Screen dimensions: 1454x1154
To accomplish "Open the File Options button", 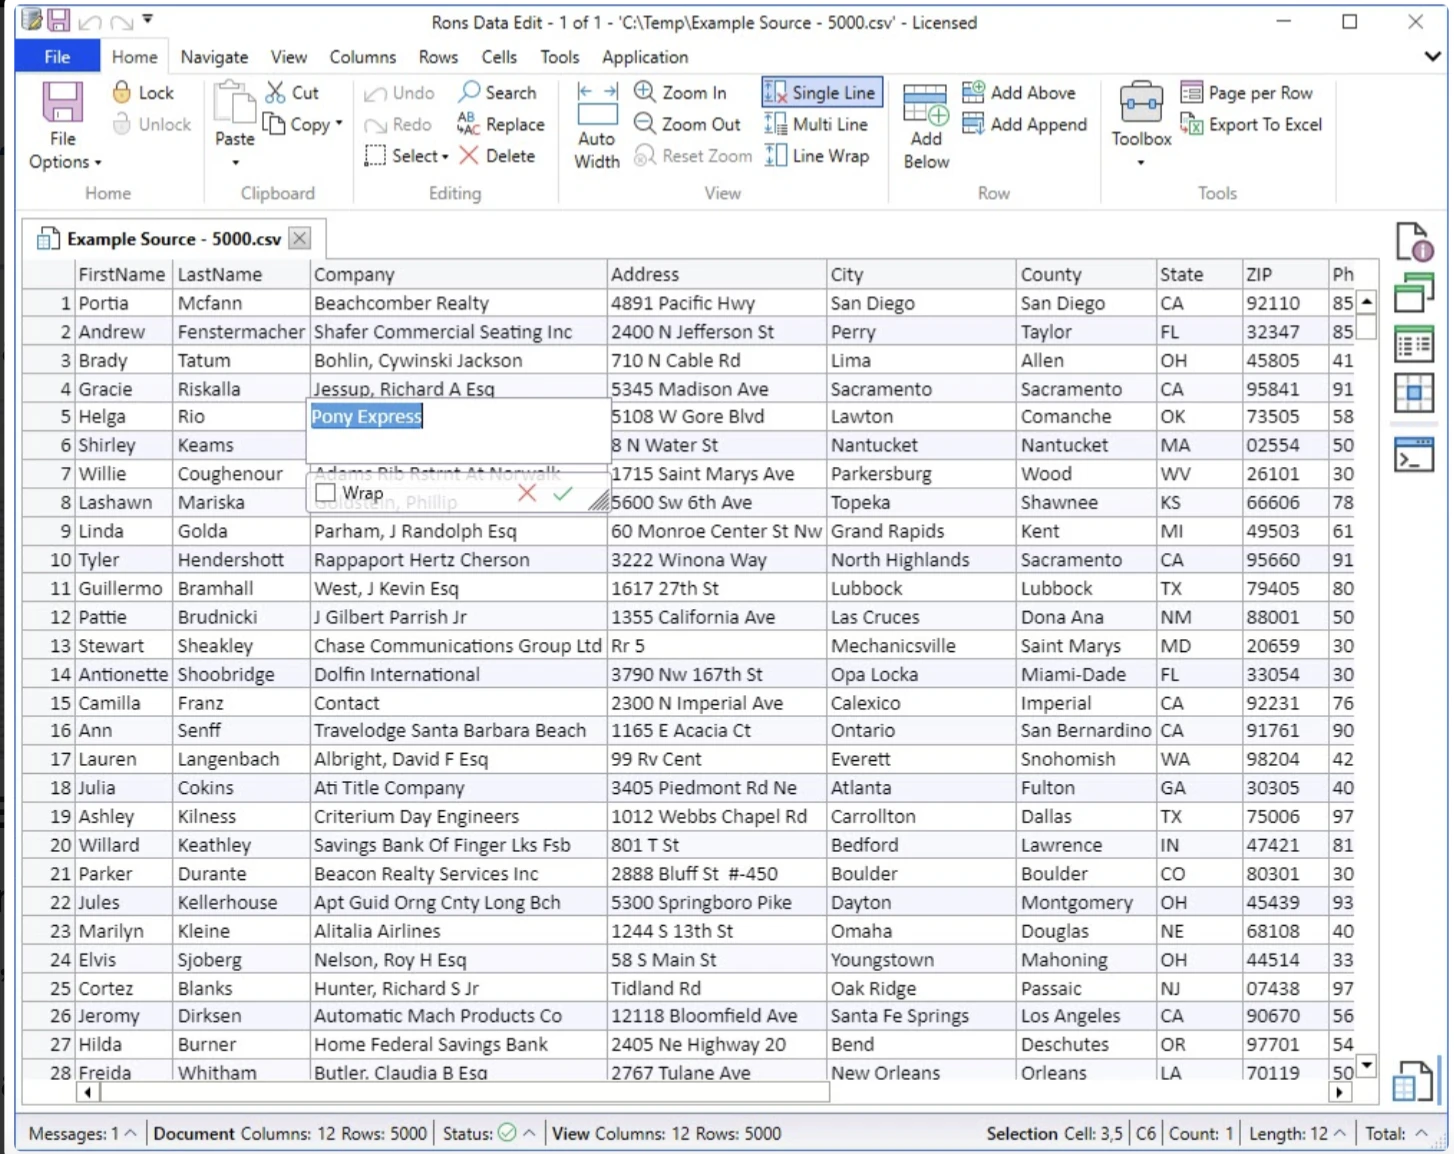I will pos(63,126).
